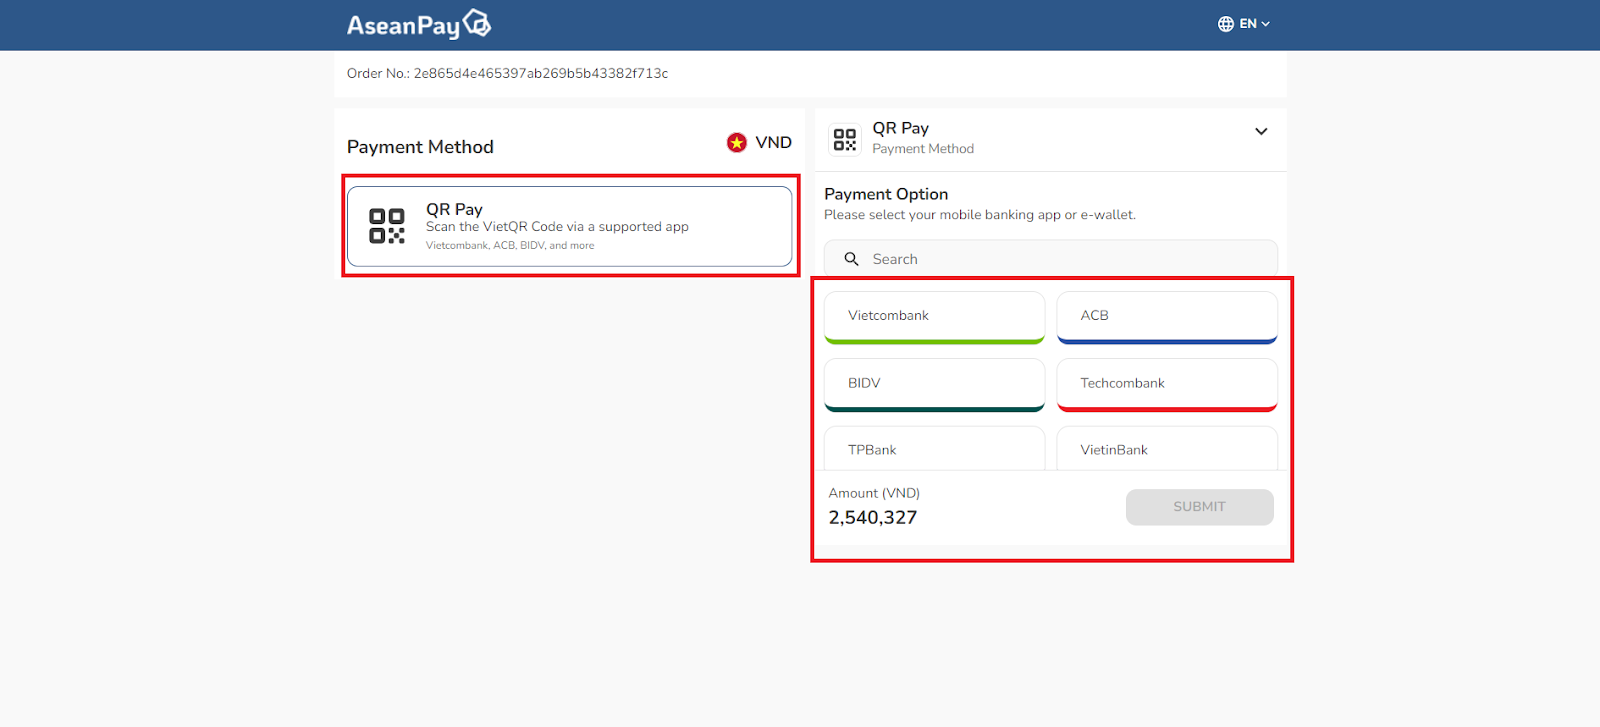Viewport: 1600px width, 727px height.
Task: Click the Vietnam flag icon beside VND
Action: tap(737, 143)
